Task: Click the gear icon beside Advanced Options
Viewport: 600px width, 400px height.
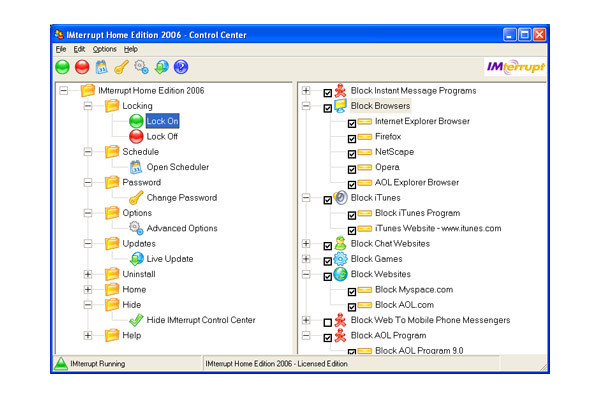Action: 136,228
